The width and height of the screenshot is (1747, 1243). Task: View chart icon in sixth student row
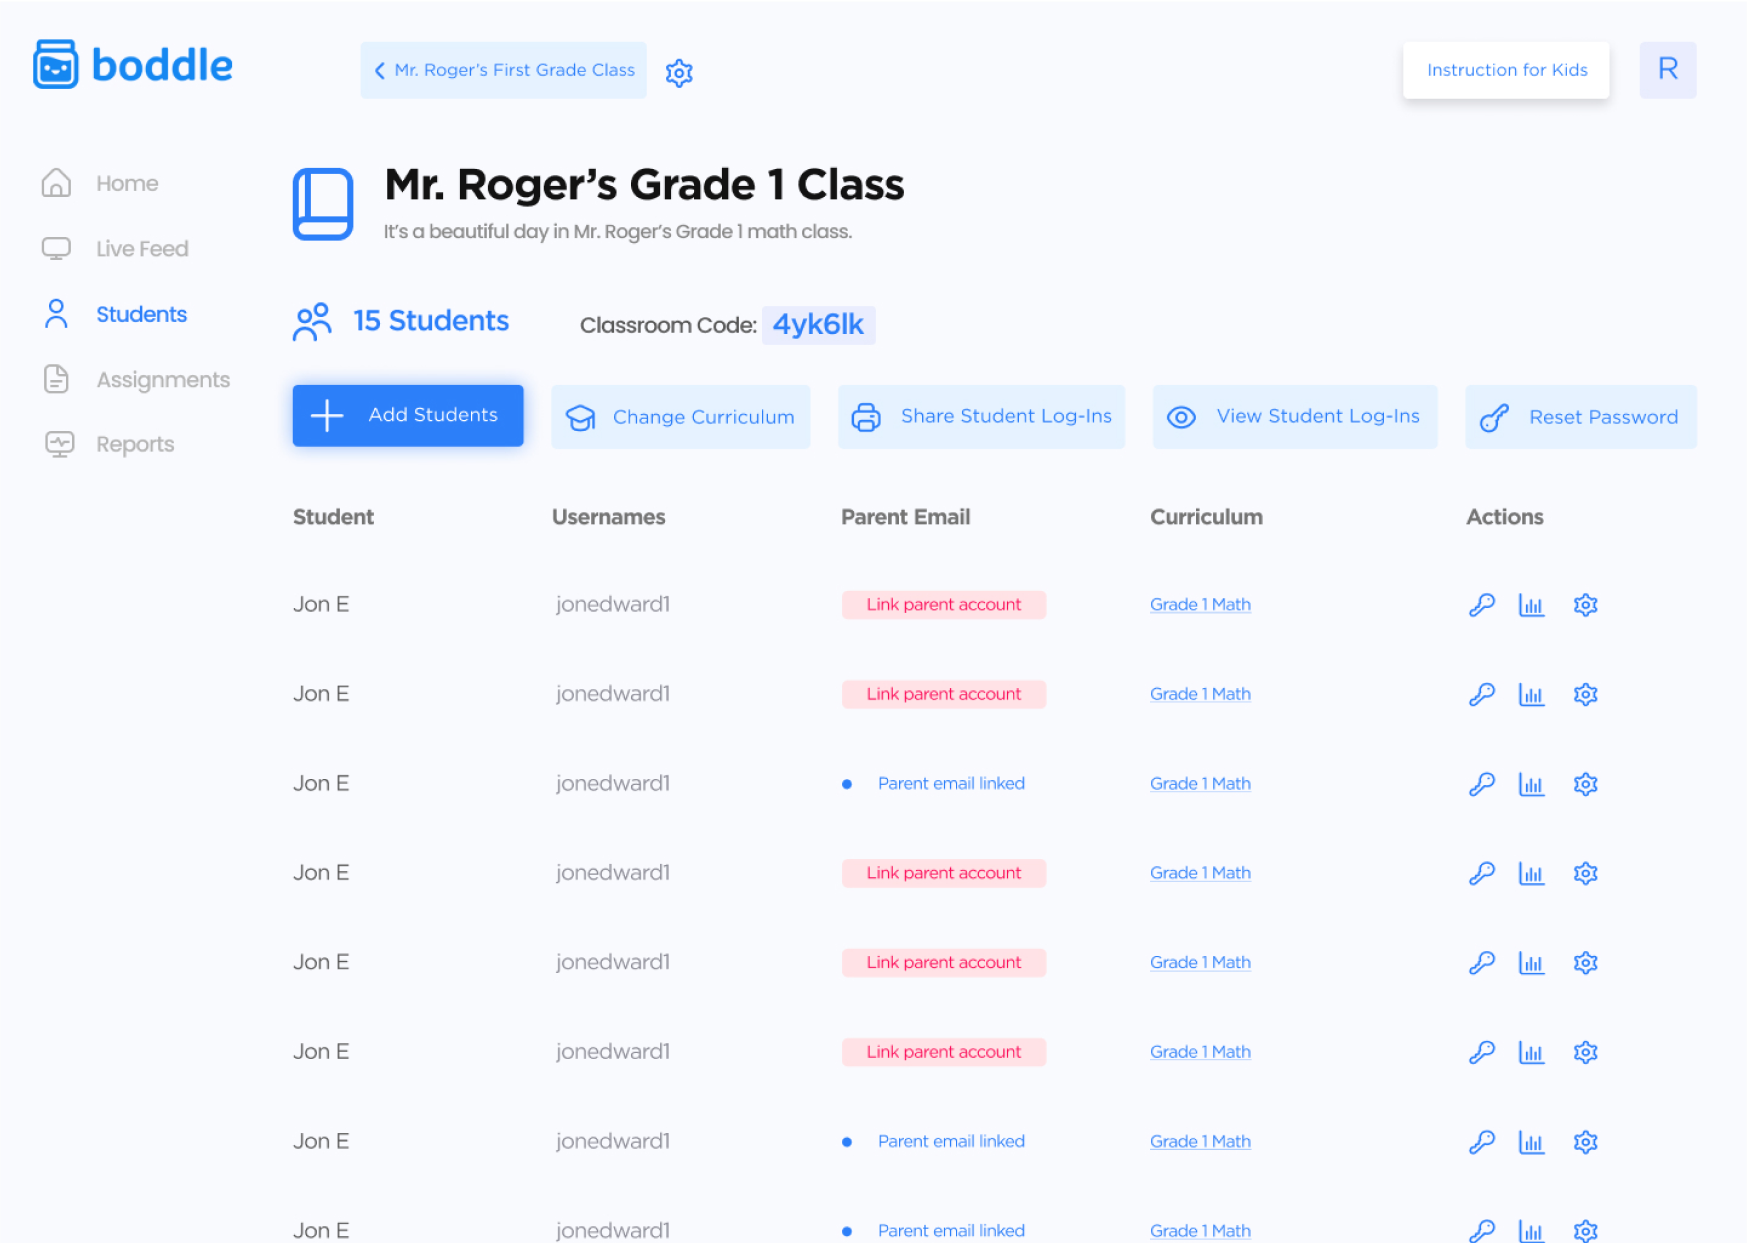(x=1531, y=1052)
